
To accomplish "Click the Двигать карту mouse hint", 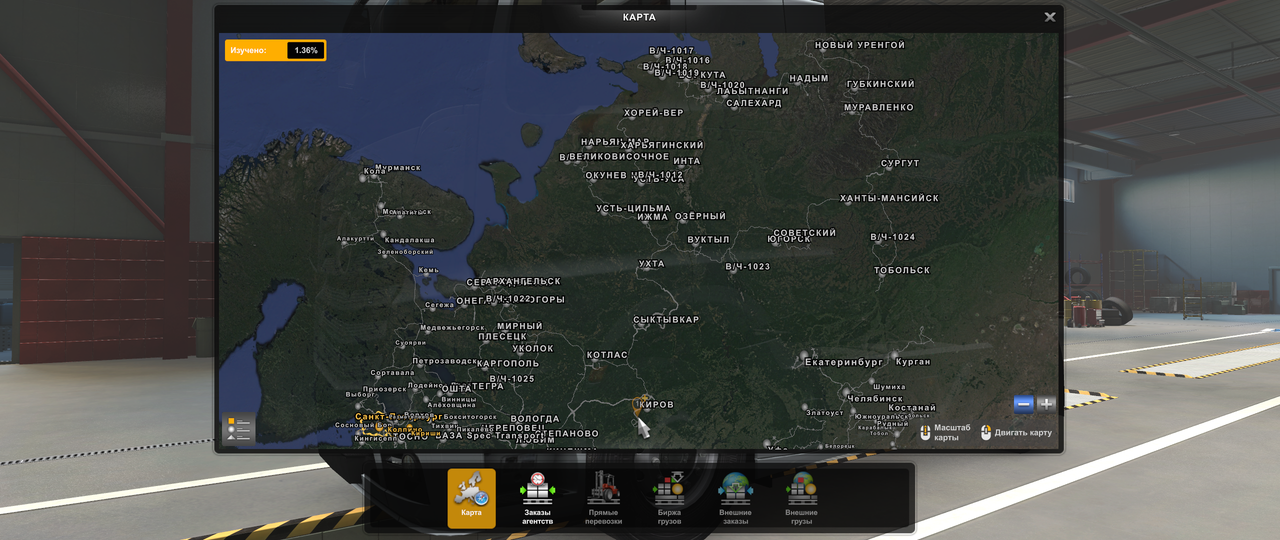I will [x=1016, y=433].
